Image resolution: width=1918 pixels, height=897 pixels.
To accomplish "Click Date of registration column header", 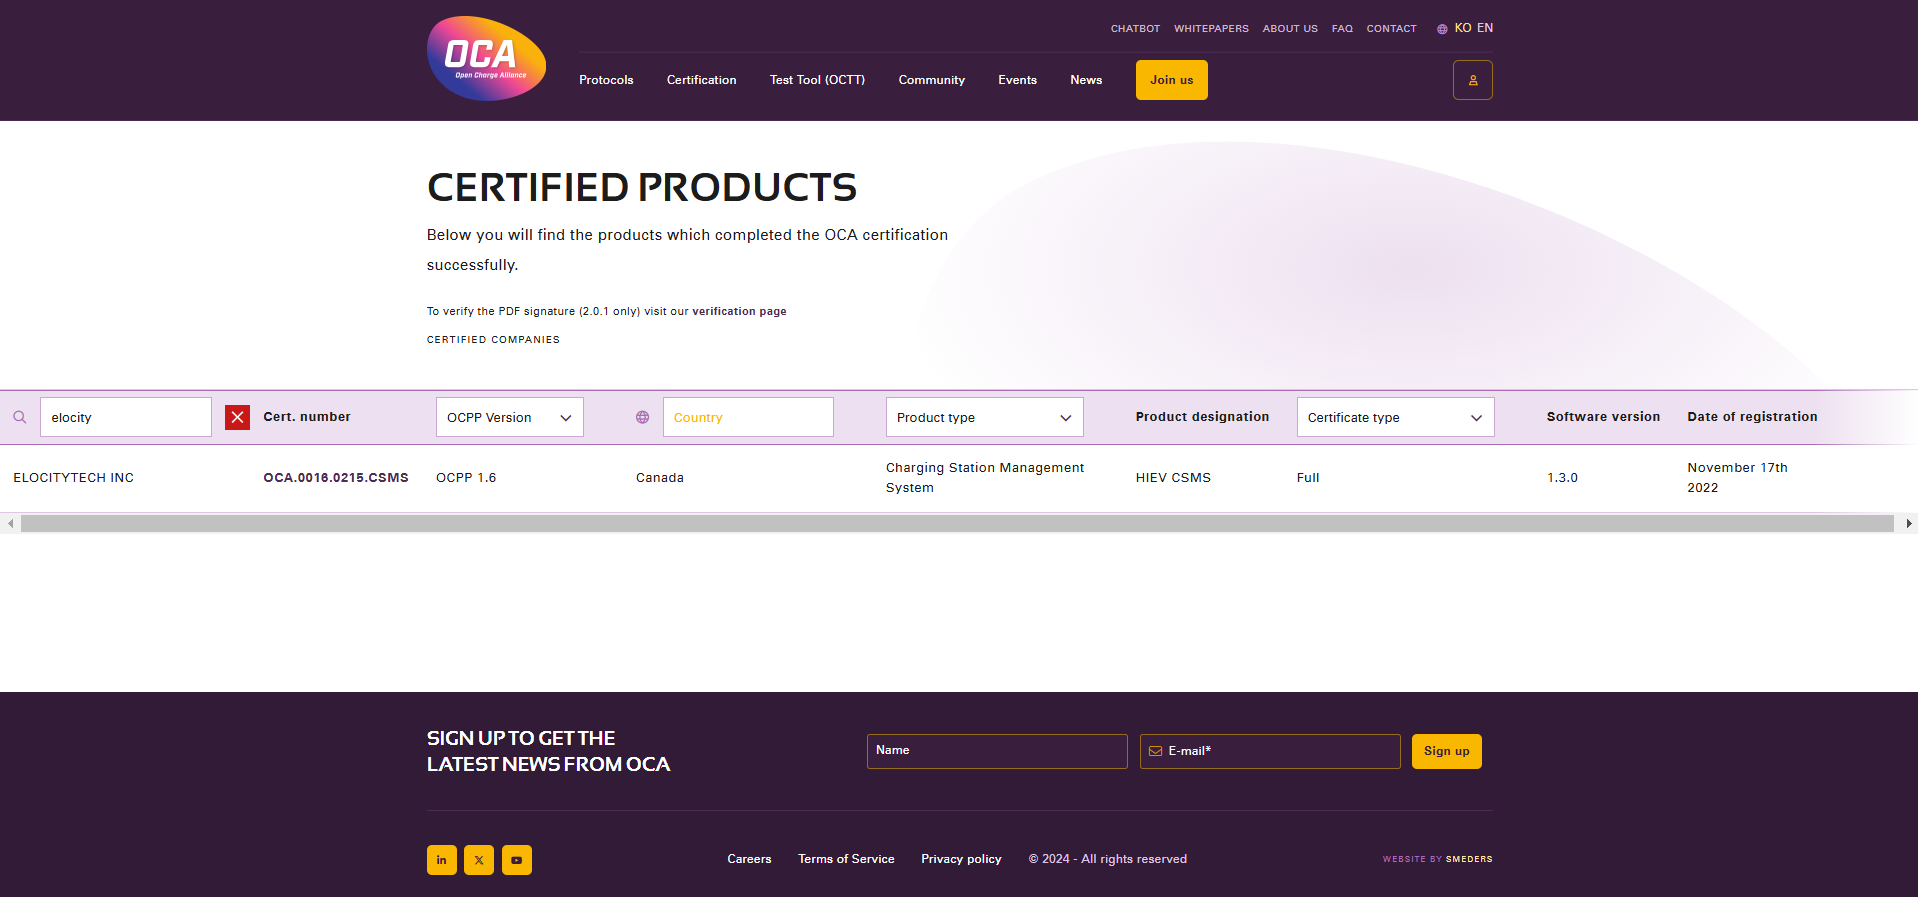I will click(1752, 417).
